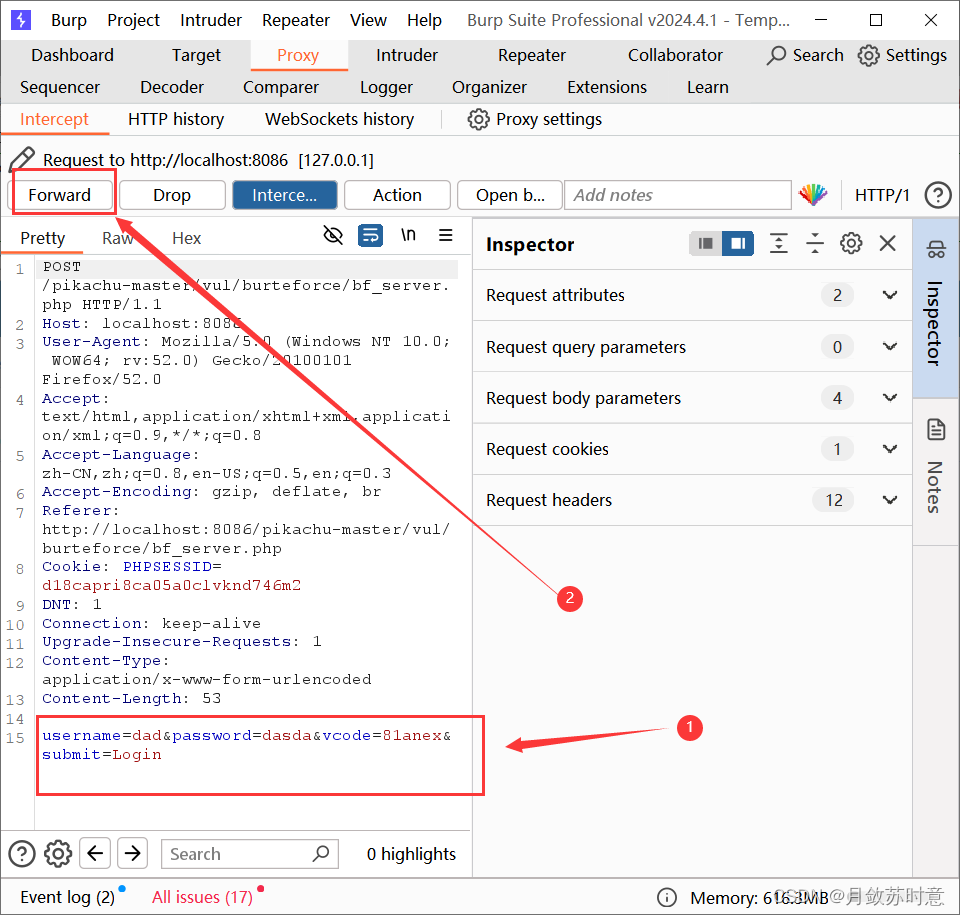Open the Search magnifier in top bar
Viewport: 960px width, 915px height.
coord(776,55)
